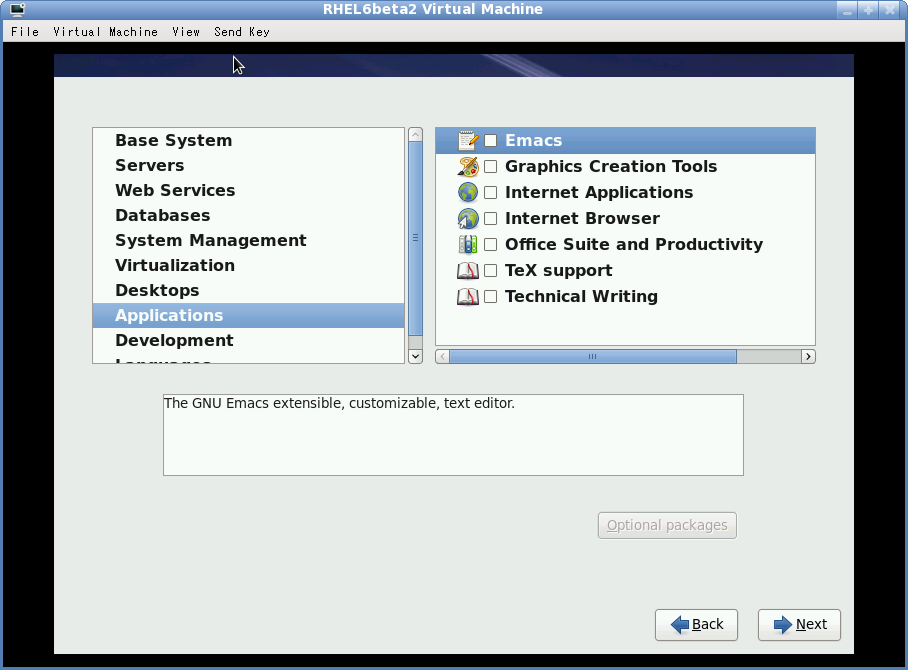Open the View menu
The height and width of the screenshot is (670, 908).
(x=186, y=32)
